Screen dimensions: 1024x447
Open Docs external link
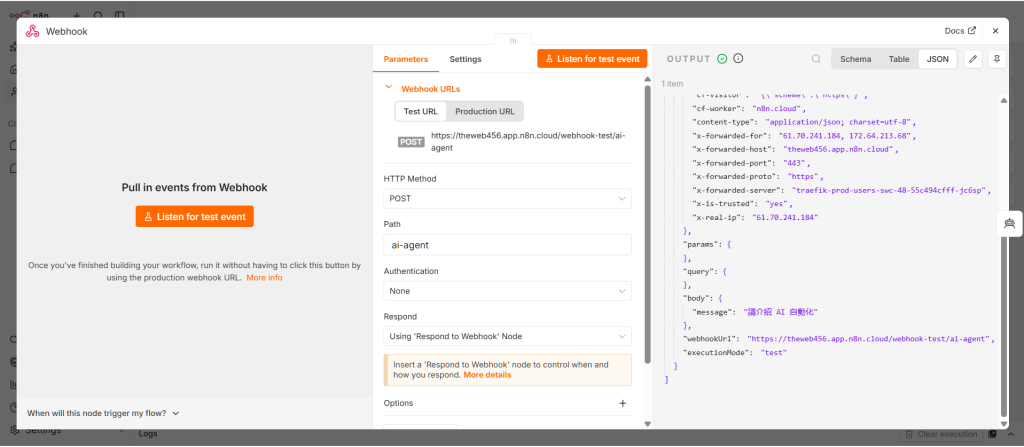(x=960, y=31)
